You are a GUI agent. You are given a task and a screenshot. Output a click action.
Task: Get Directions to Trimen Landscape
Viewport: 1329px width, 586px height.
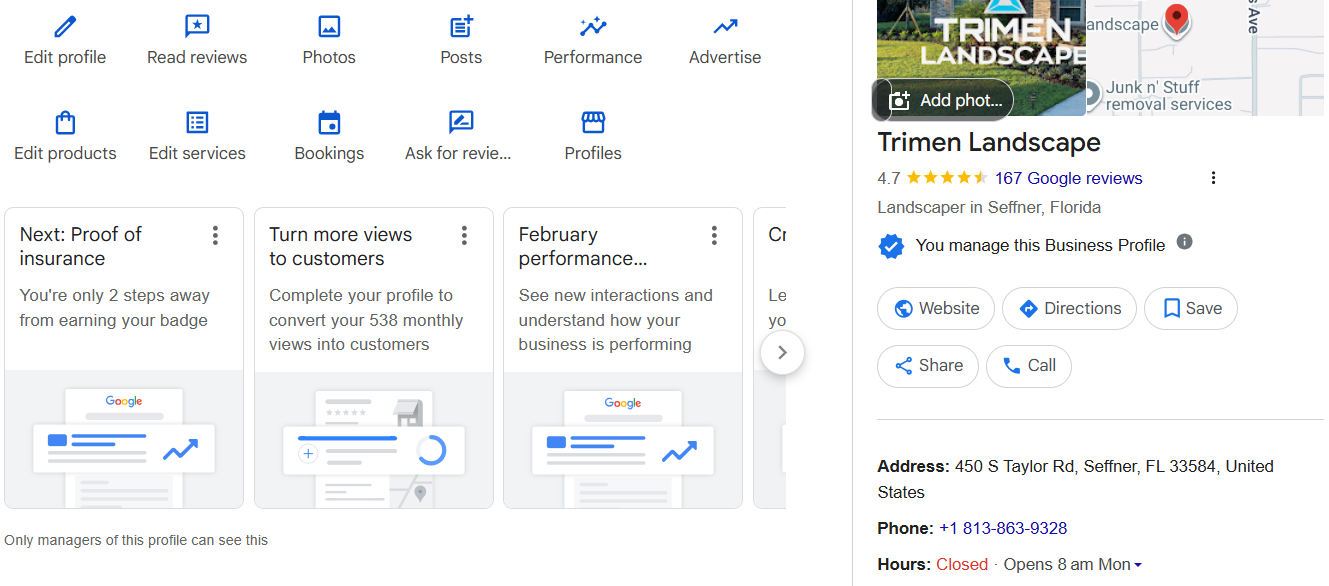(1069, 308)
